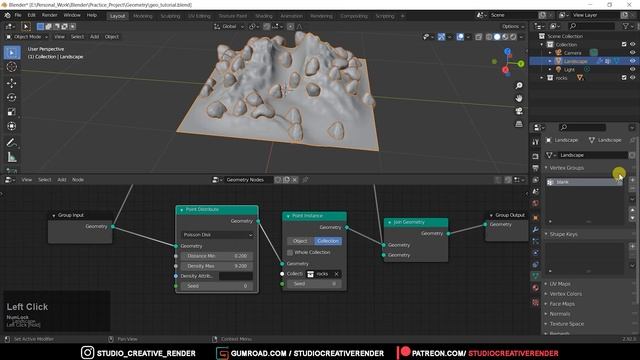
Task: Adjust Density Max value slider
Action: 217,266
